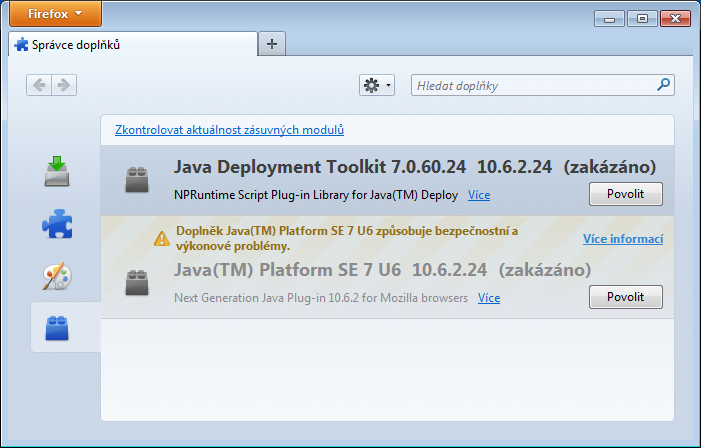
Task: Open the Appearance palette category
Action: coord(57,276)
